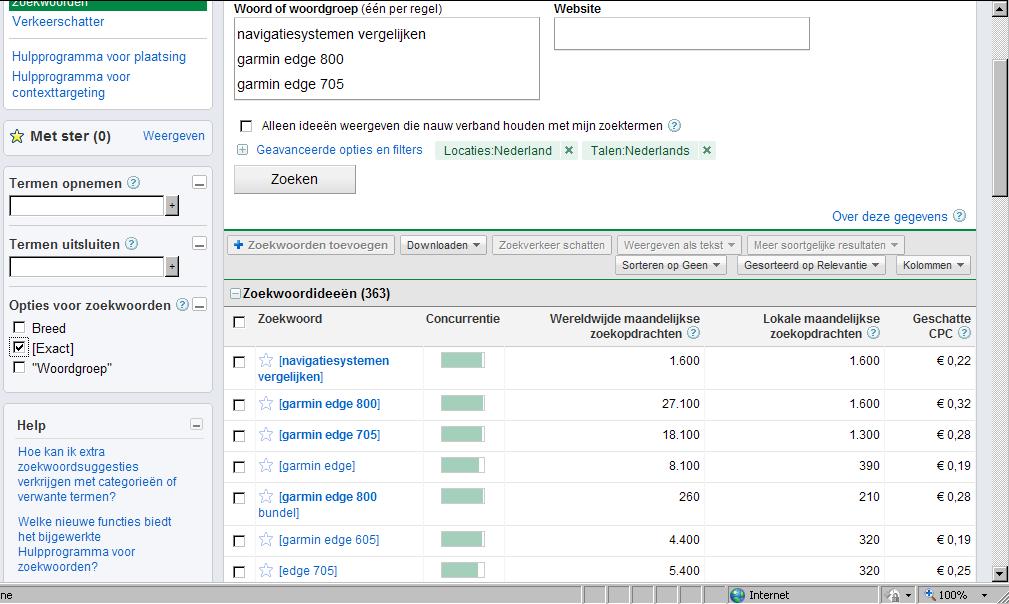Collapse the Opties voor zoekwoorden panel
The image size is (1009, 604).
(x=199, y=305)
